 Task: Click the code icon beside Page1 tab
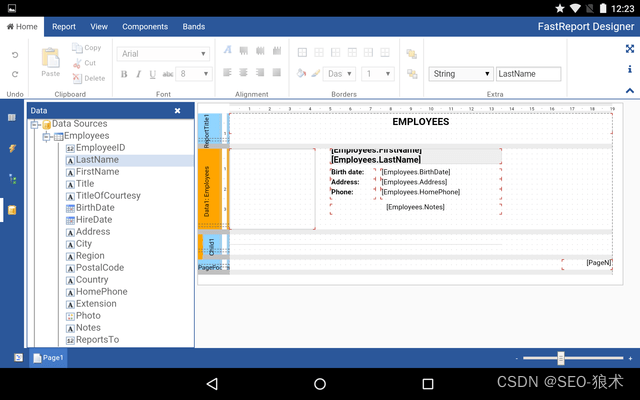[x=18, y=358]
